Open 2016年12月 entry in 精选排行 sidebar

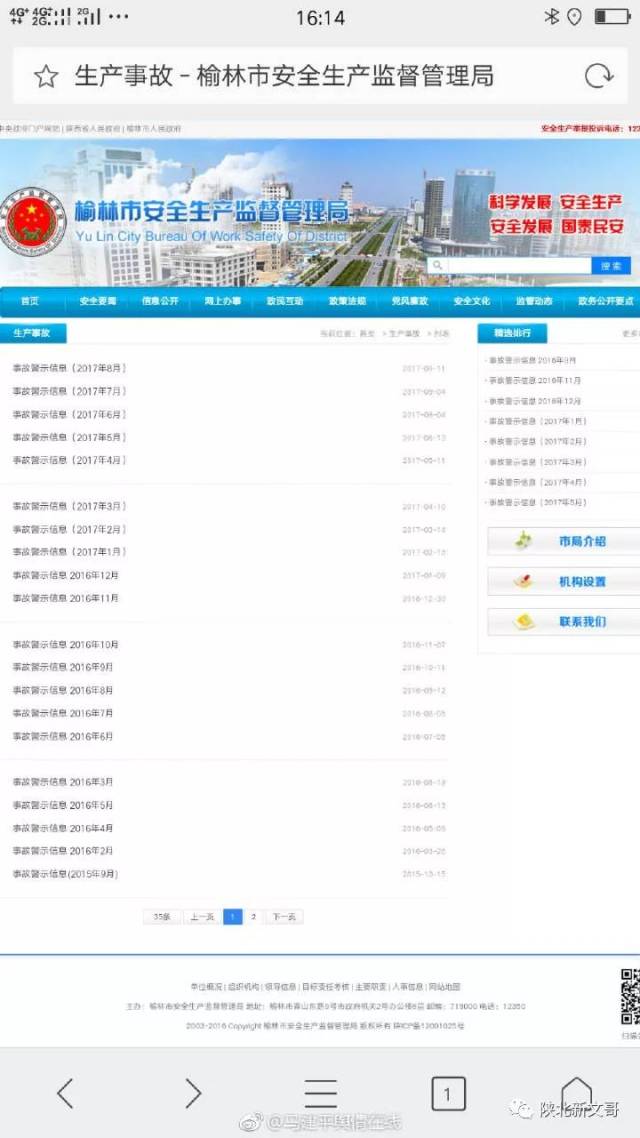(x=536, y=401)
